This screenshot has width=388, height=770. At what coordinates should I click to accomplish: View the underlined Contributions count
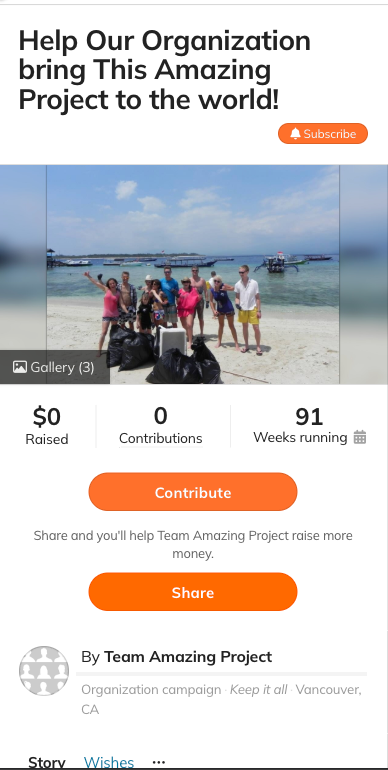[161, 426]
